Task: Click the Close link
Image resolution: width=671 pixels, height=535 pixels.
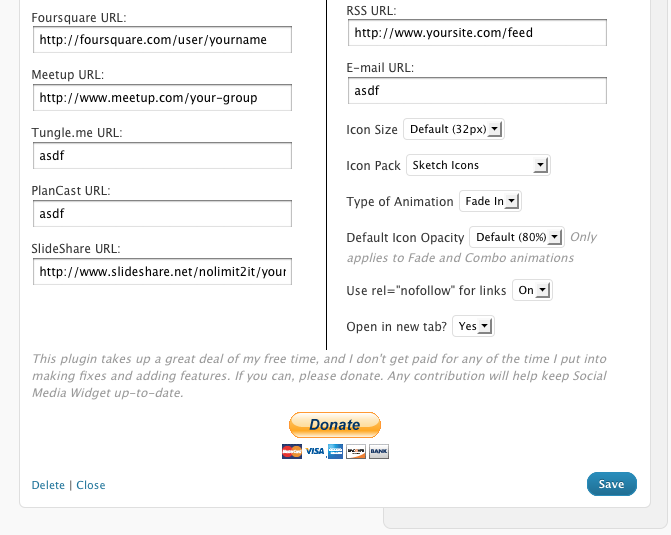Action: [91, 485]
